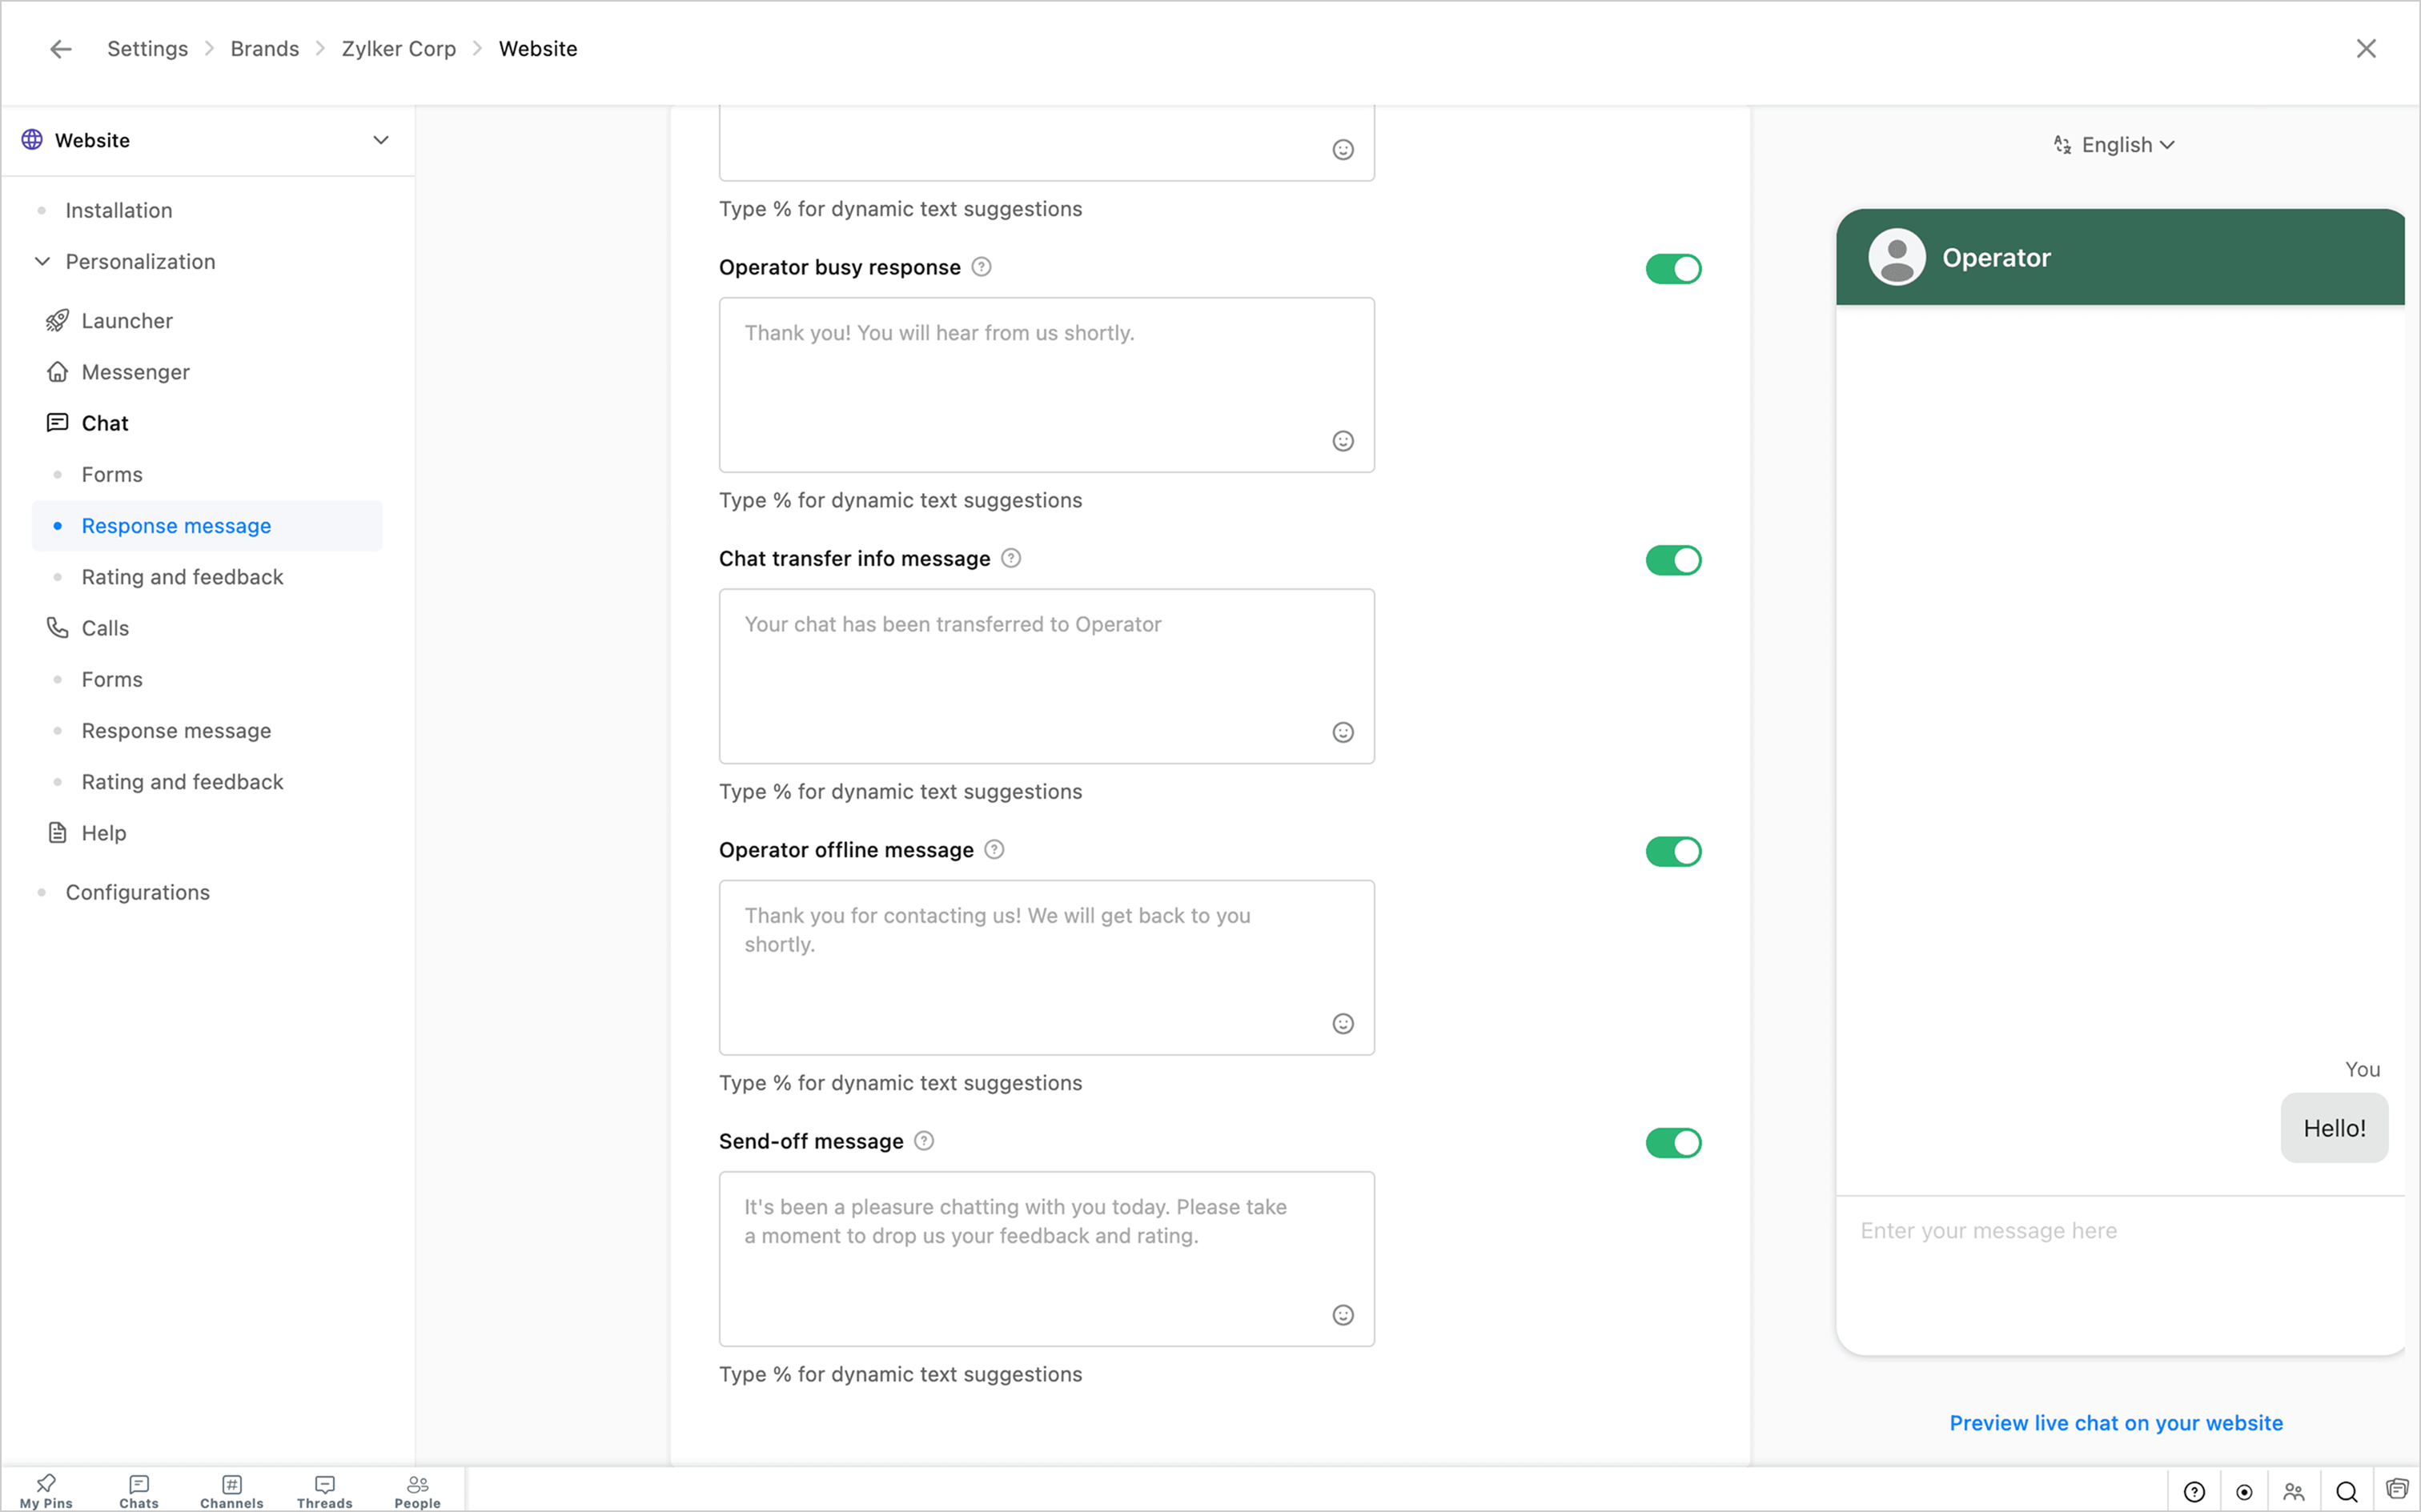Open Channels from bottom bar
2421x1512 pixels.
[x=231, y=1490]
